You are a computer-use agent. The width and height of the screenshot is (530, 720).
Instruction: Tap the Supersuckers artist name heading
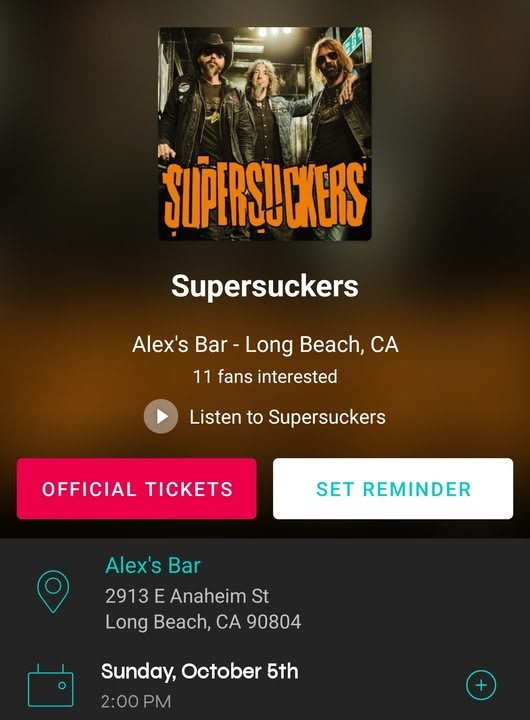[265, 286]
